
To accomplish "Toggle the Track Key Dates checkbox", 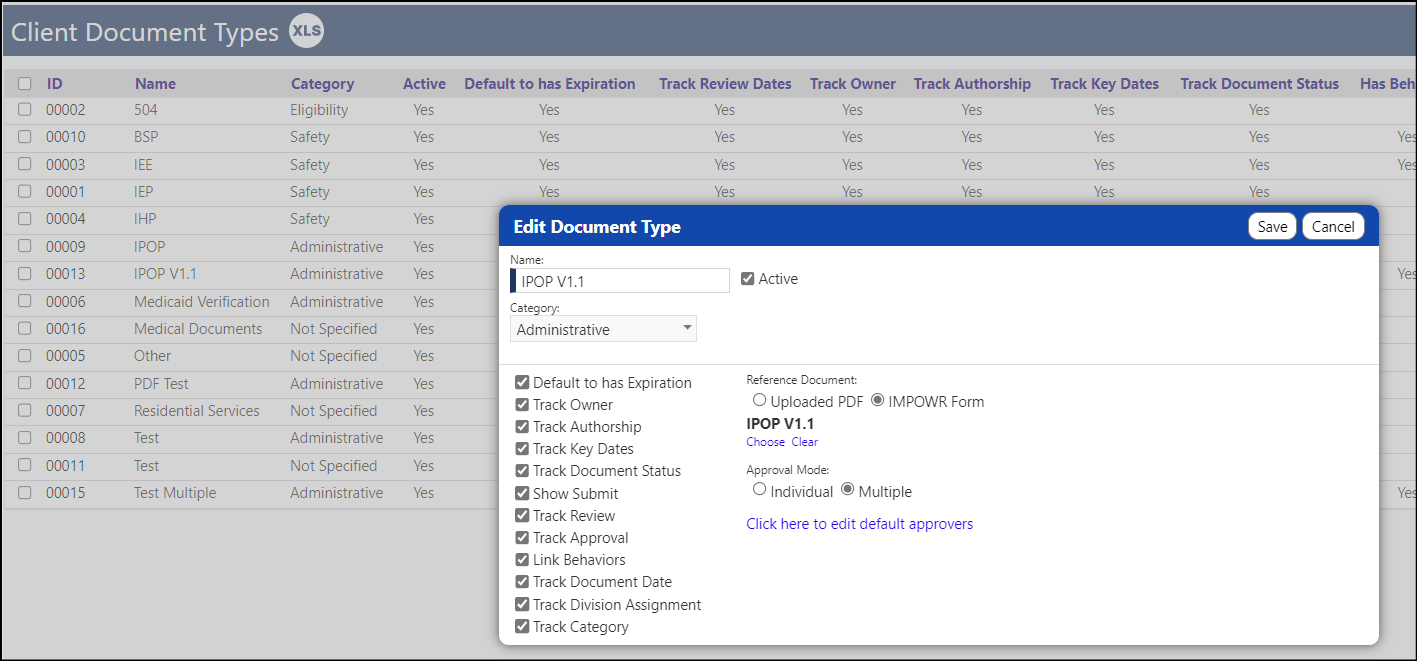I will click(522, 449).
